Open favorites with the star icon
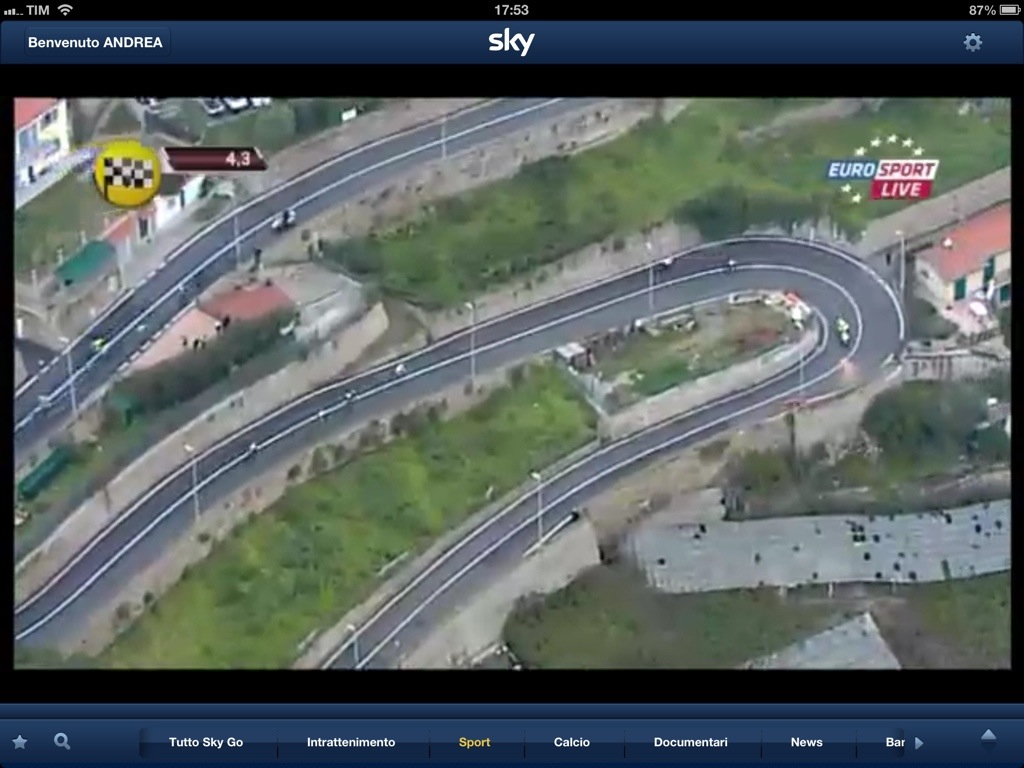The image size is (1024, 768). (x=20, y=742)
